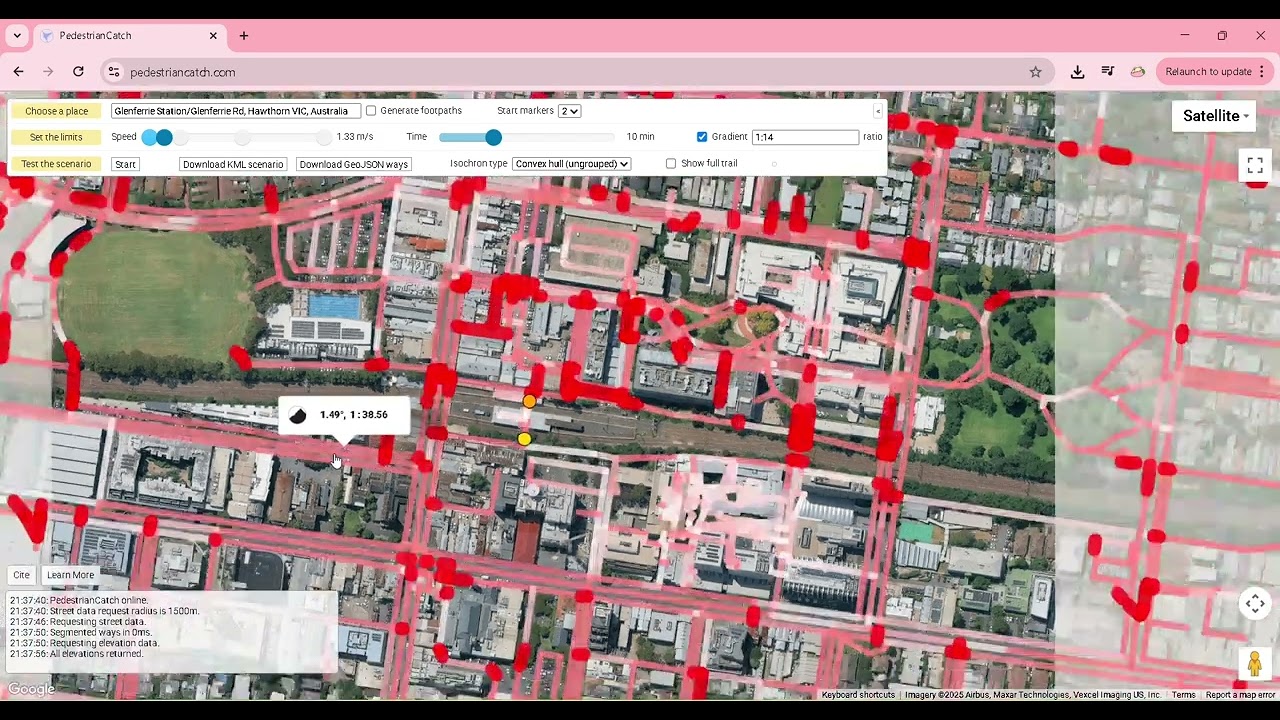Image resolution: width=1280 pixels, height=720 pixels.
Task: Click log line 'All elevations returned.'
Action: pyautogui.click(x=76, y=653)
